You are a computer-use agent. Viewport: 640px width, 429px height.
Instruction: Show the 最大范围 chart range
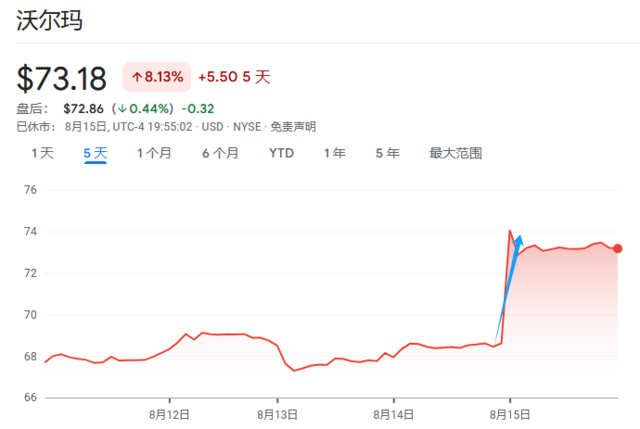456,153
